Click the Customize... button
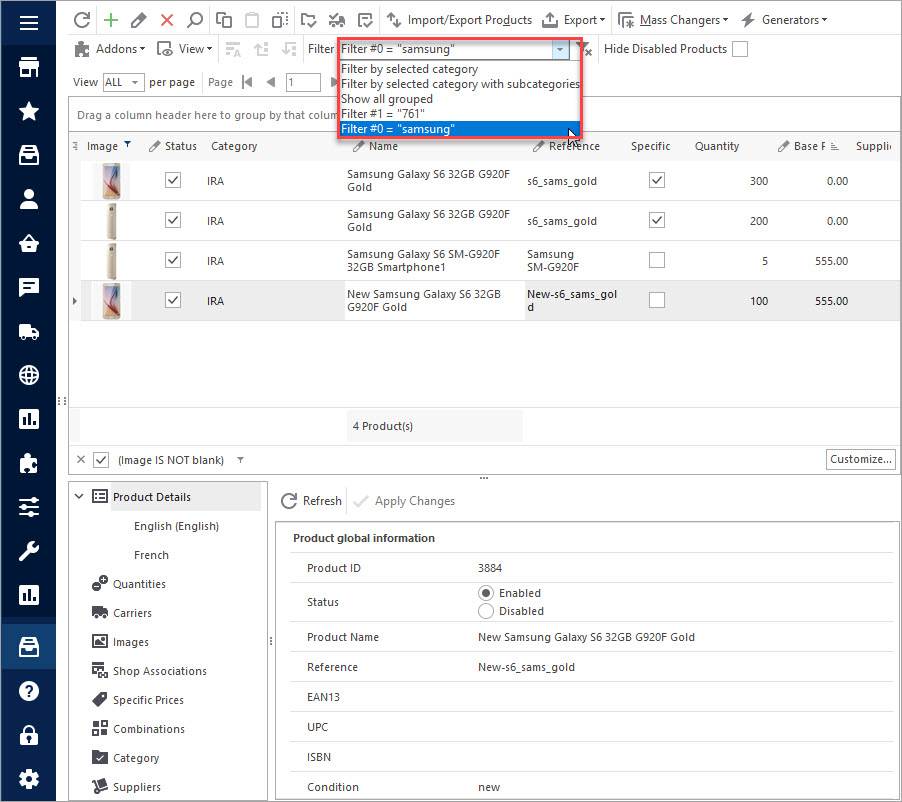902x802 pixels. [861, 459]
